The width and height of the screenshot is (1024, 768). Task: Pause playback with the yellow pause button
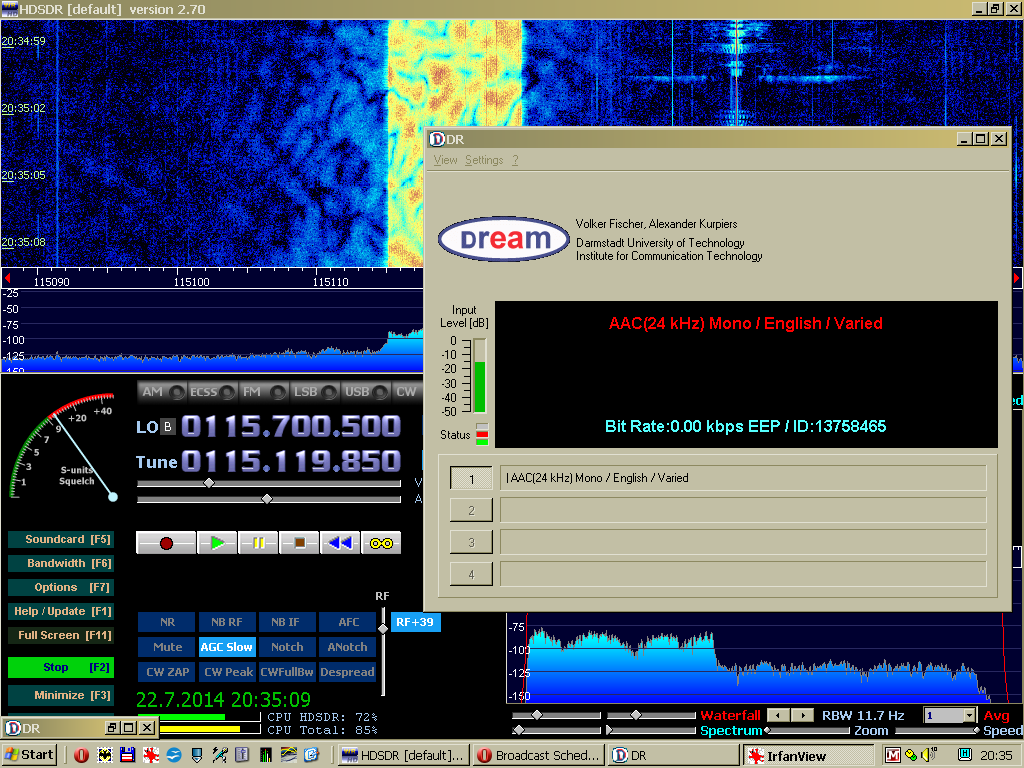tap(258, 543)
